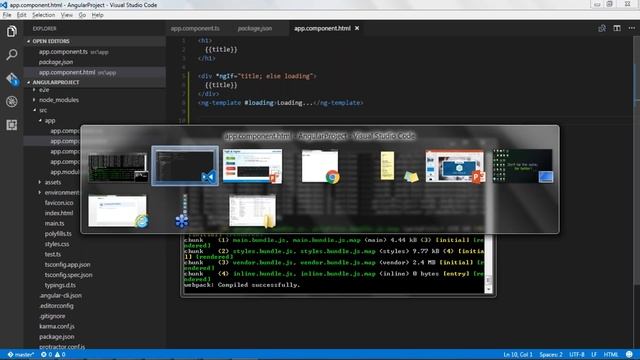This screenshot has width=640, height=360.
Task: Select the second PowerPoint slide thumbnail in switcher
Action: tap(455, 166)
